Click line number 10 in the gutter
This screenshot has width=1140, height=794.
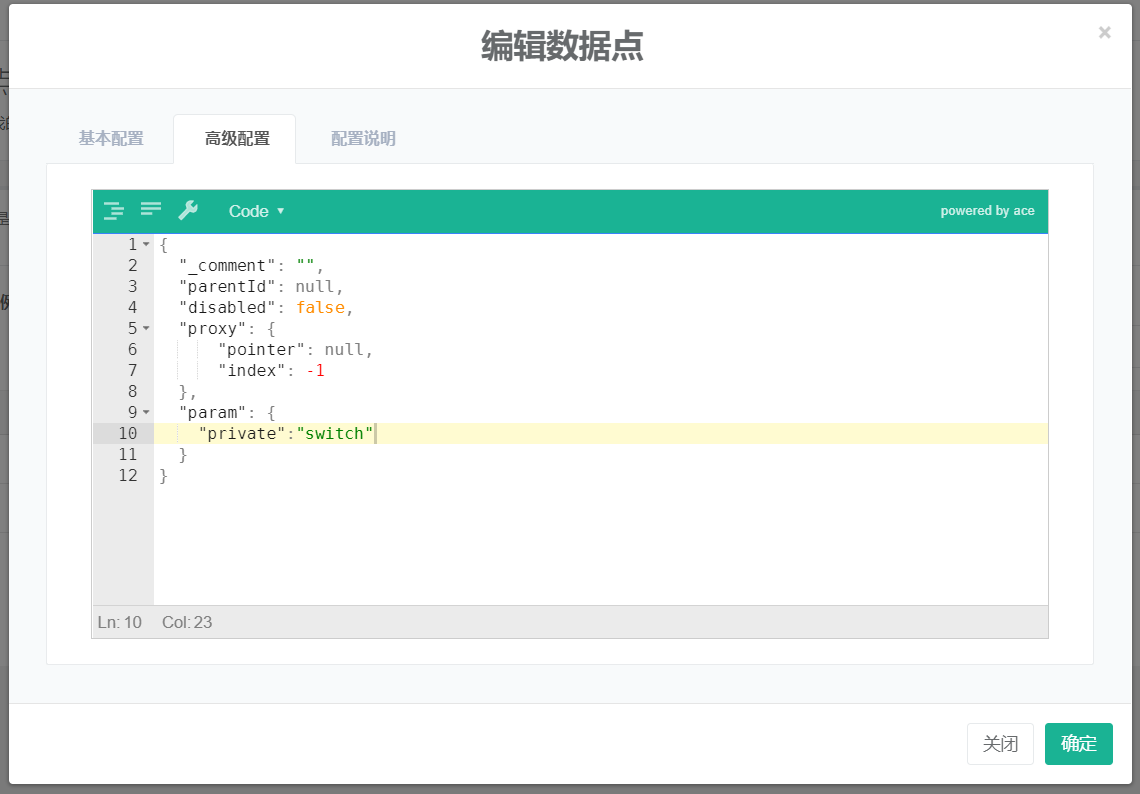click(x=128, y=433)
